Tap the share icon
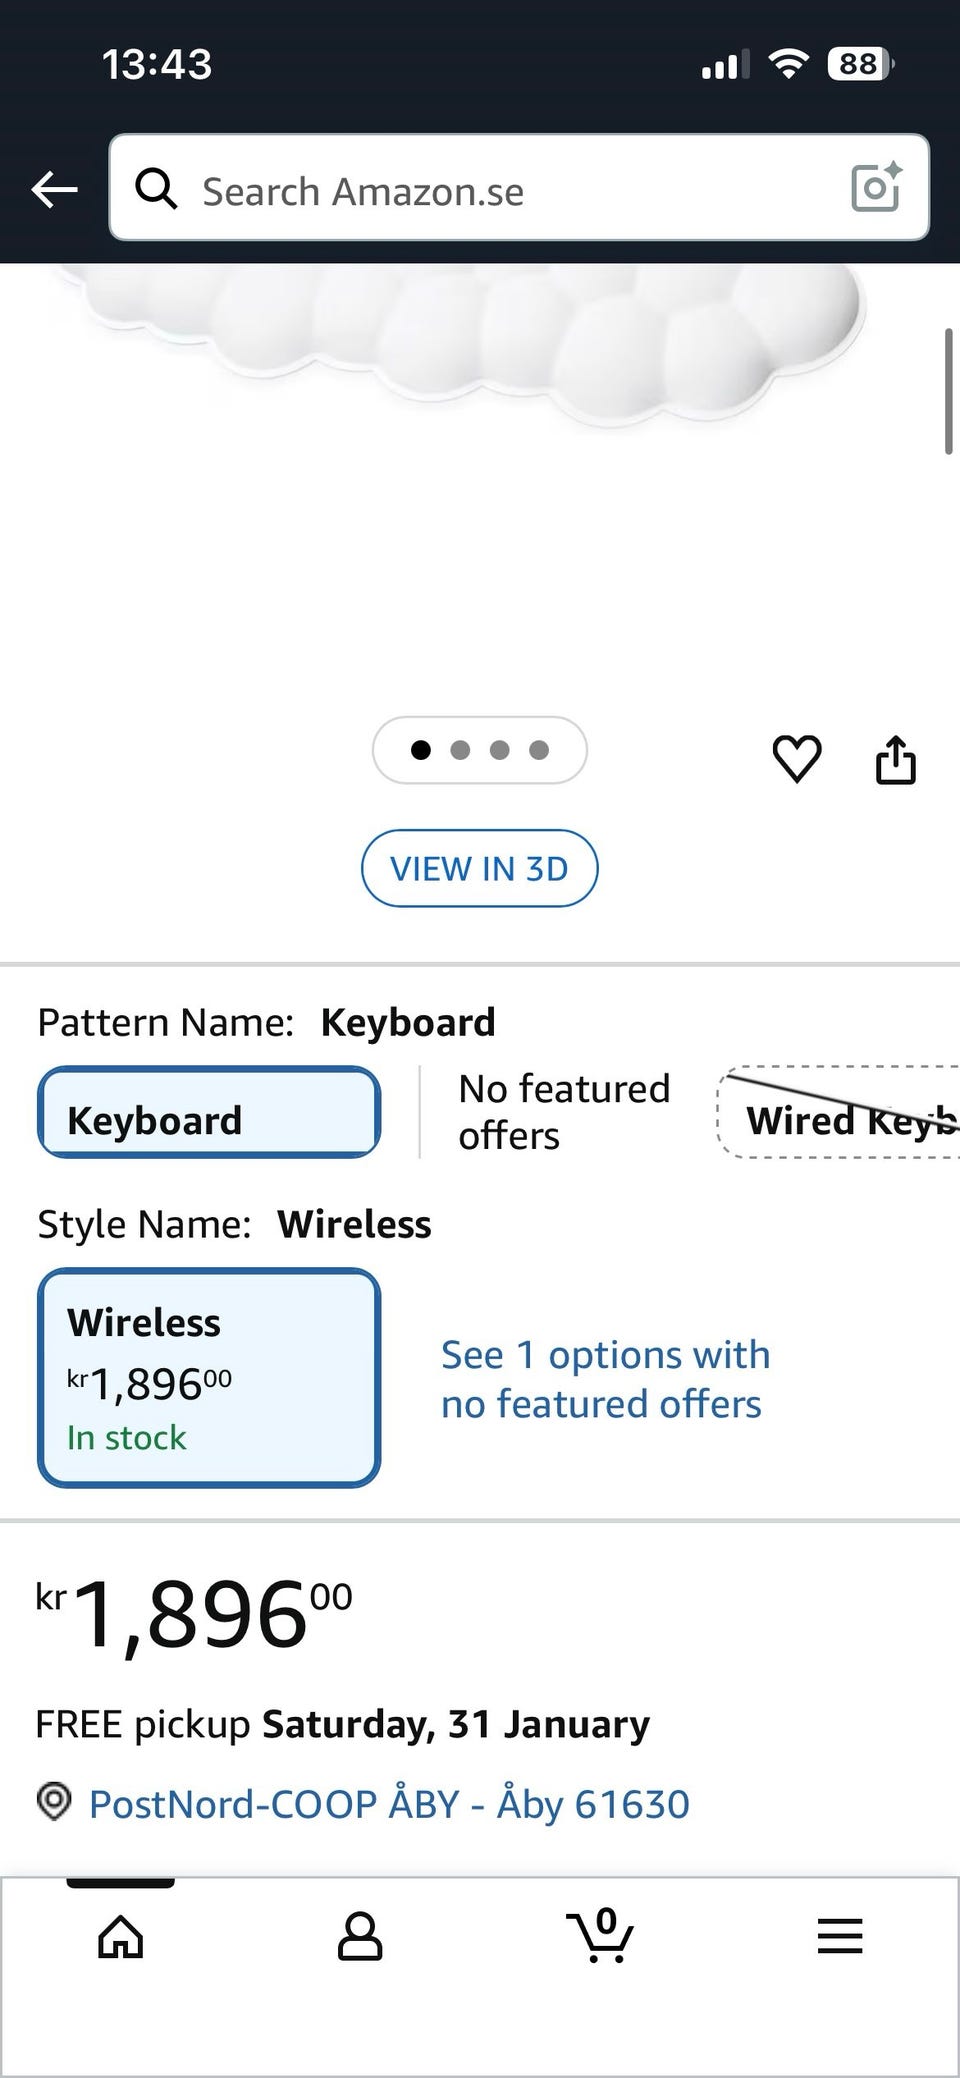The image size is (960, 2078). [x=896, y=760]
